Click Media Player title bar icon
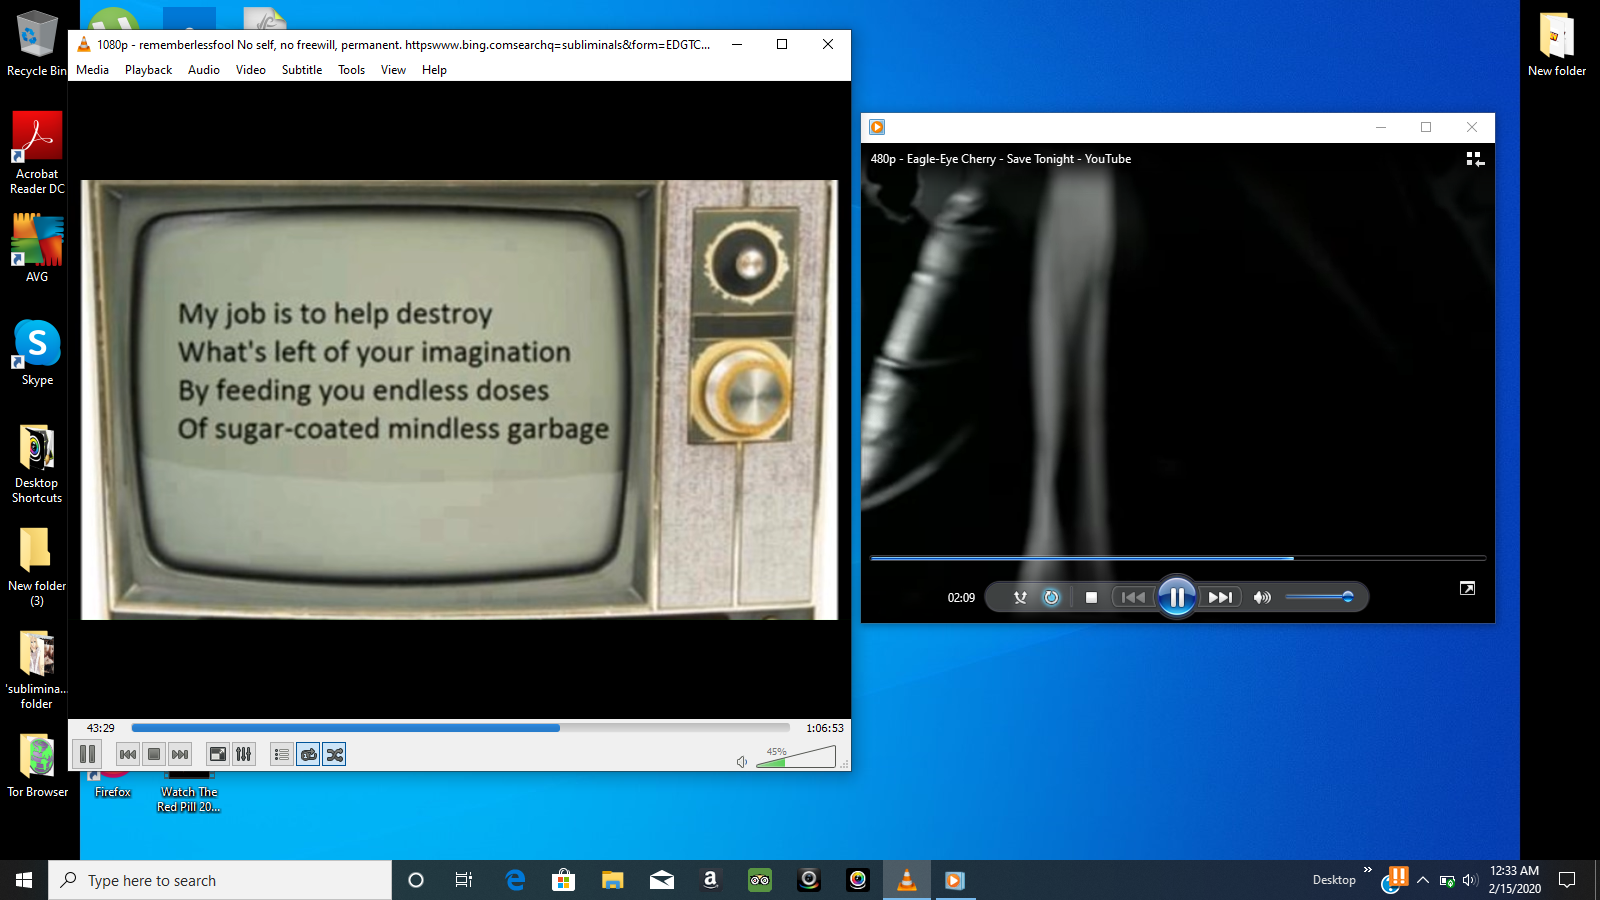 pyautogui.click(x=877, y=127)
